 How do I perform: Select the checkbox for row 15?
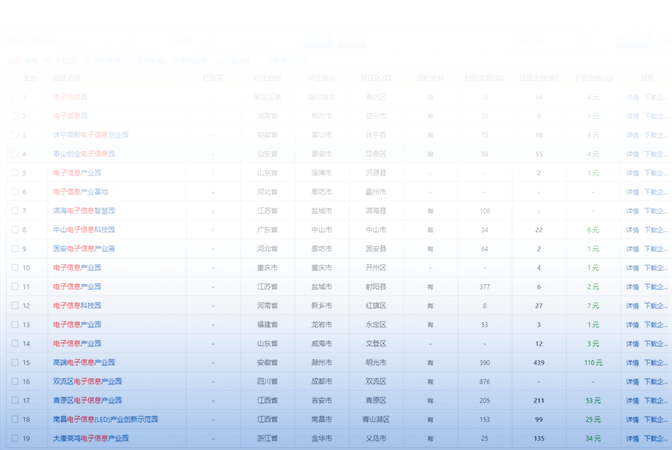15,363
